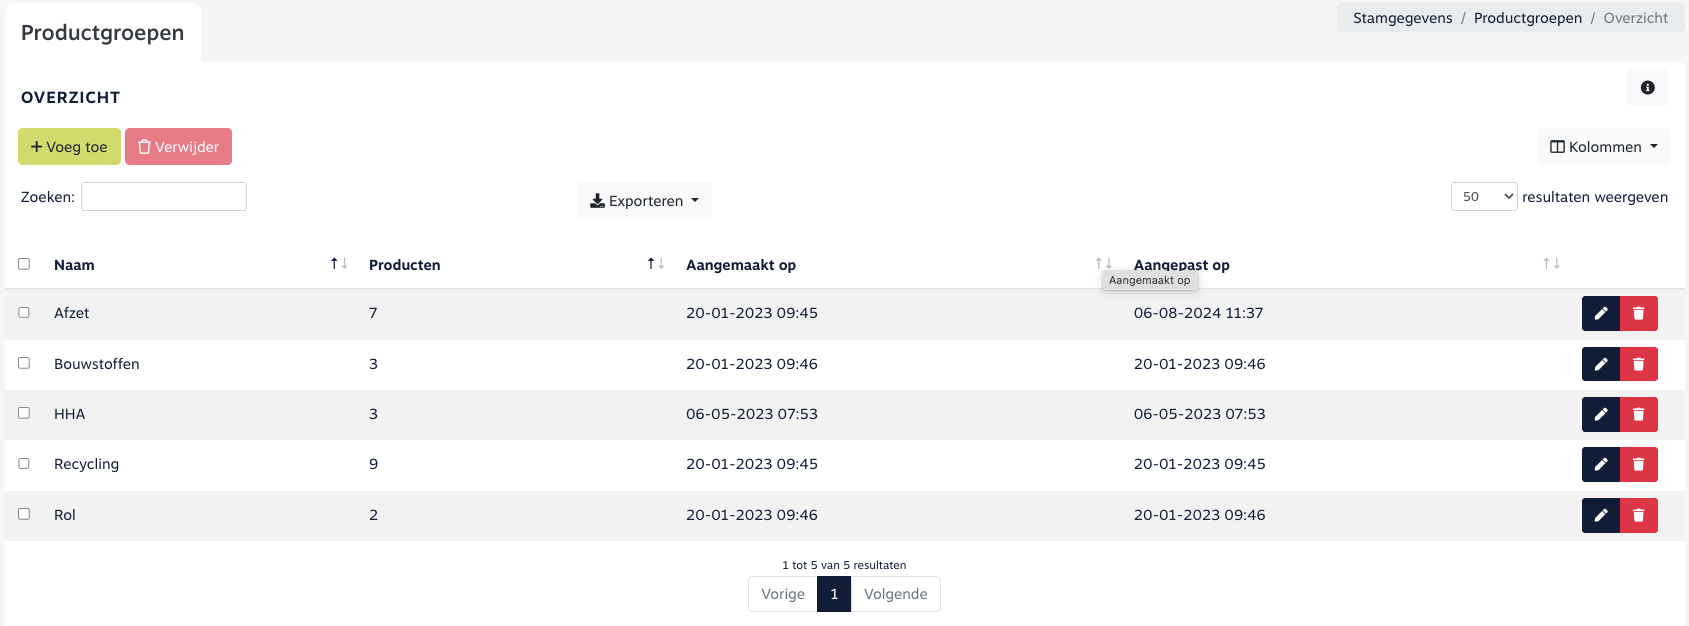Sort by Naam column arrows
The image size is (1689, 626).
[x=338, y=264]
